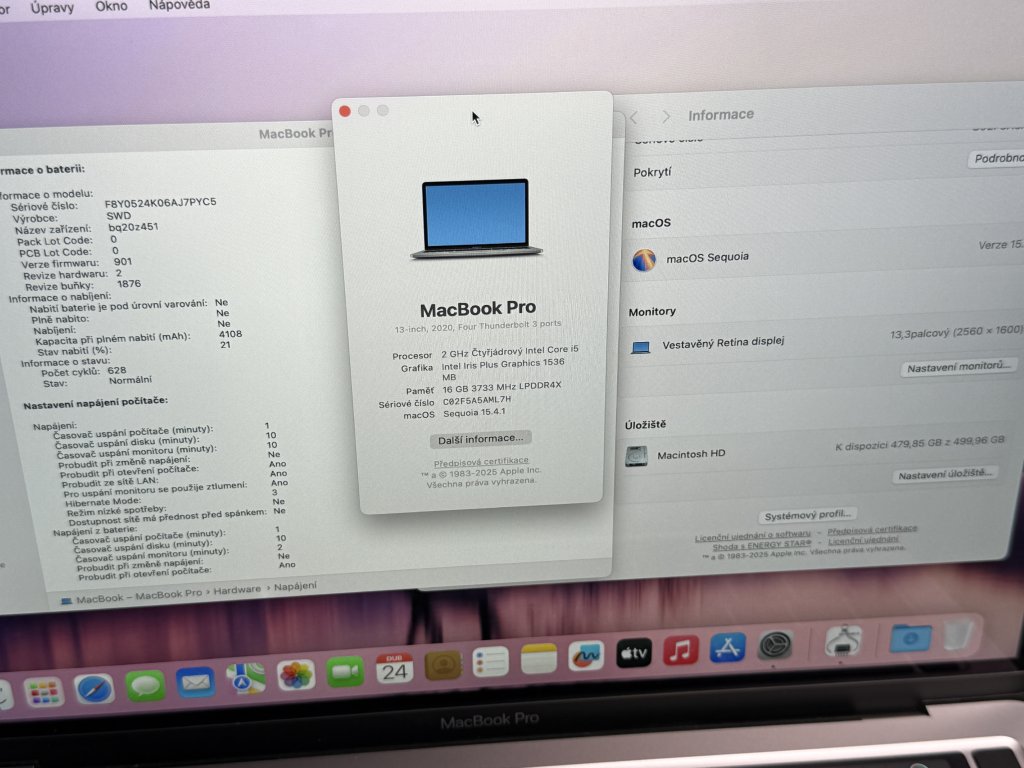The height and width of the screenshot is (768, 1024).
Task: Open the Calendar icon showing 24
Action: click(394, 668)
